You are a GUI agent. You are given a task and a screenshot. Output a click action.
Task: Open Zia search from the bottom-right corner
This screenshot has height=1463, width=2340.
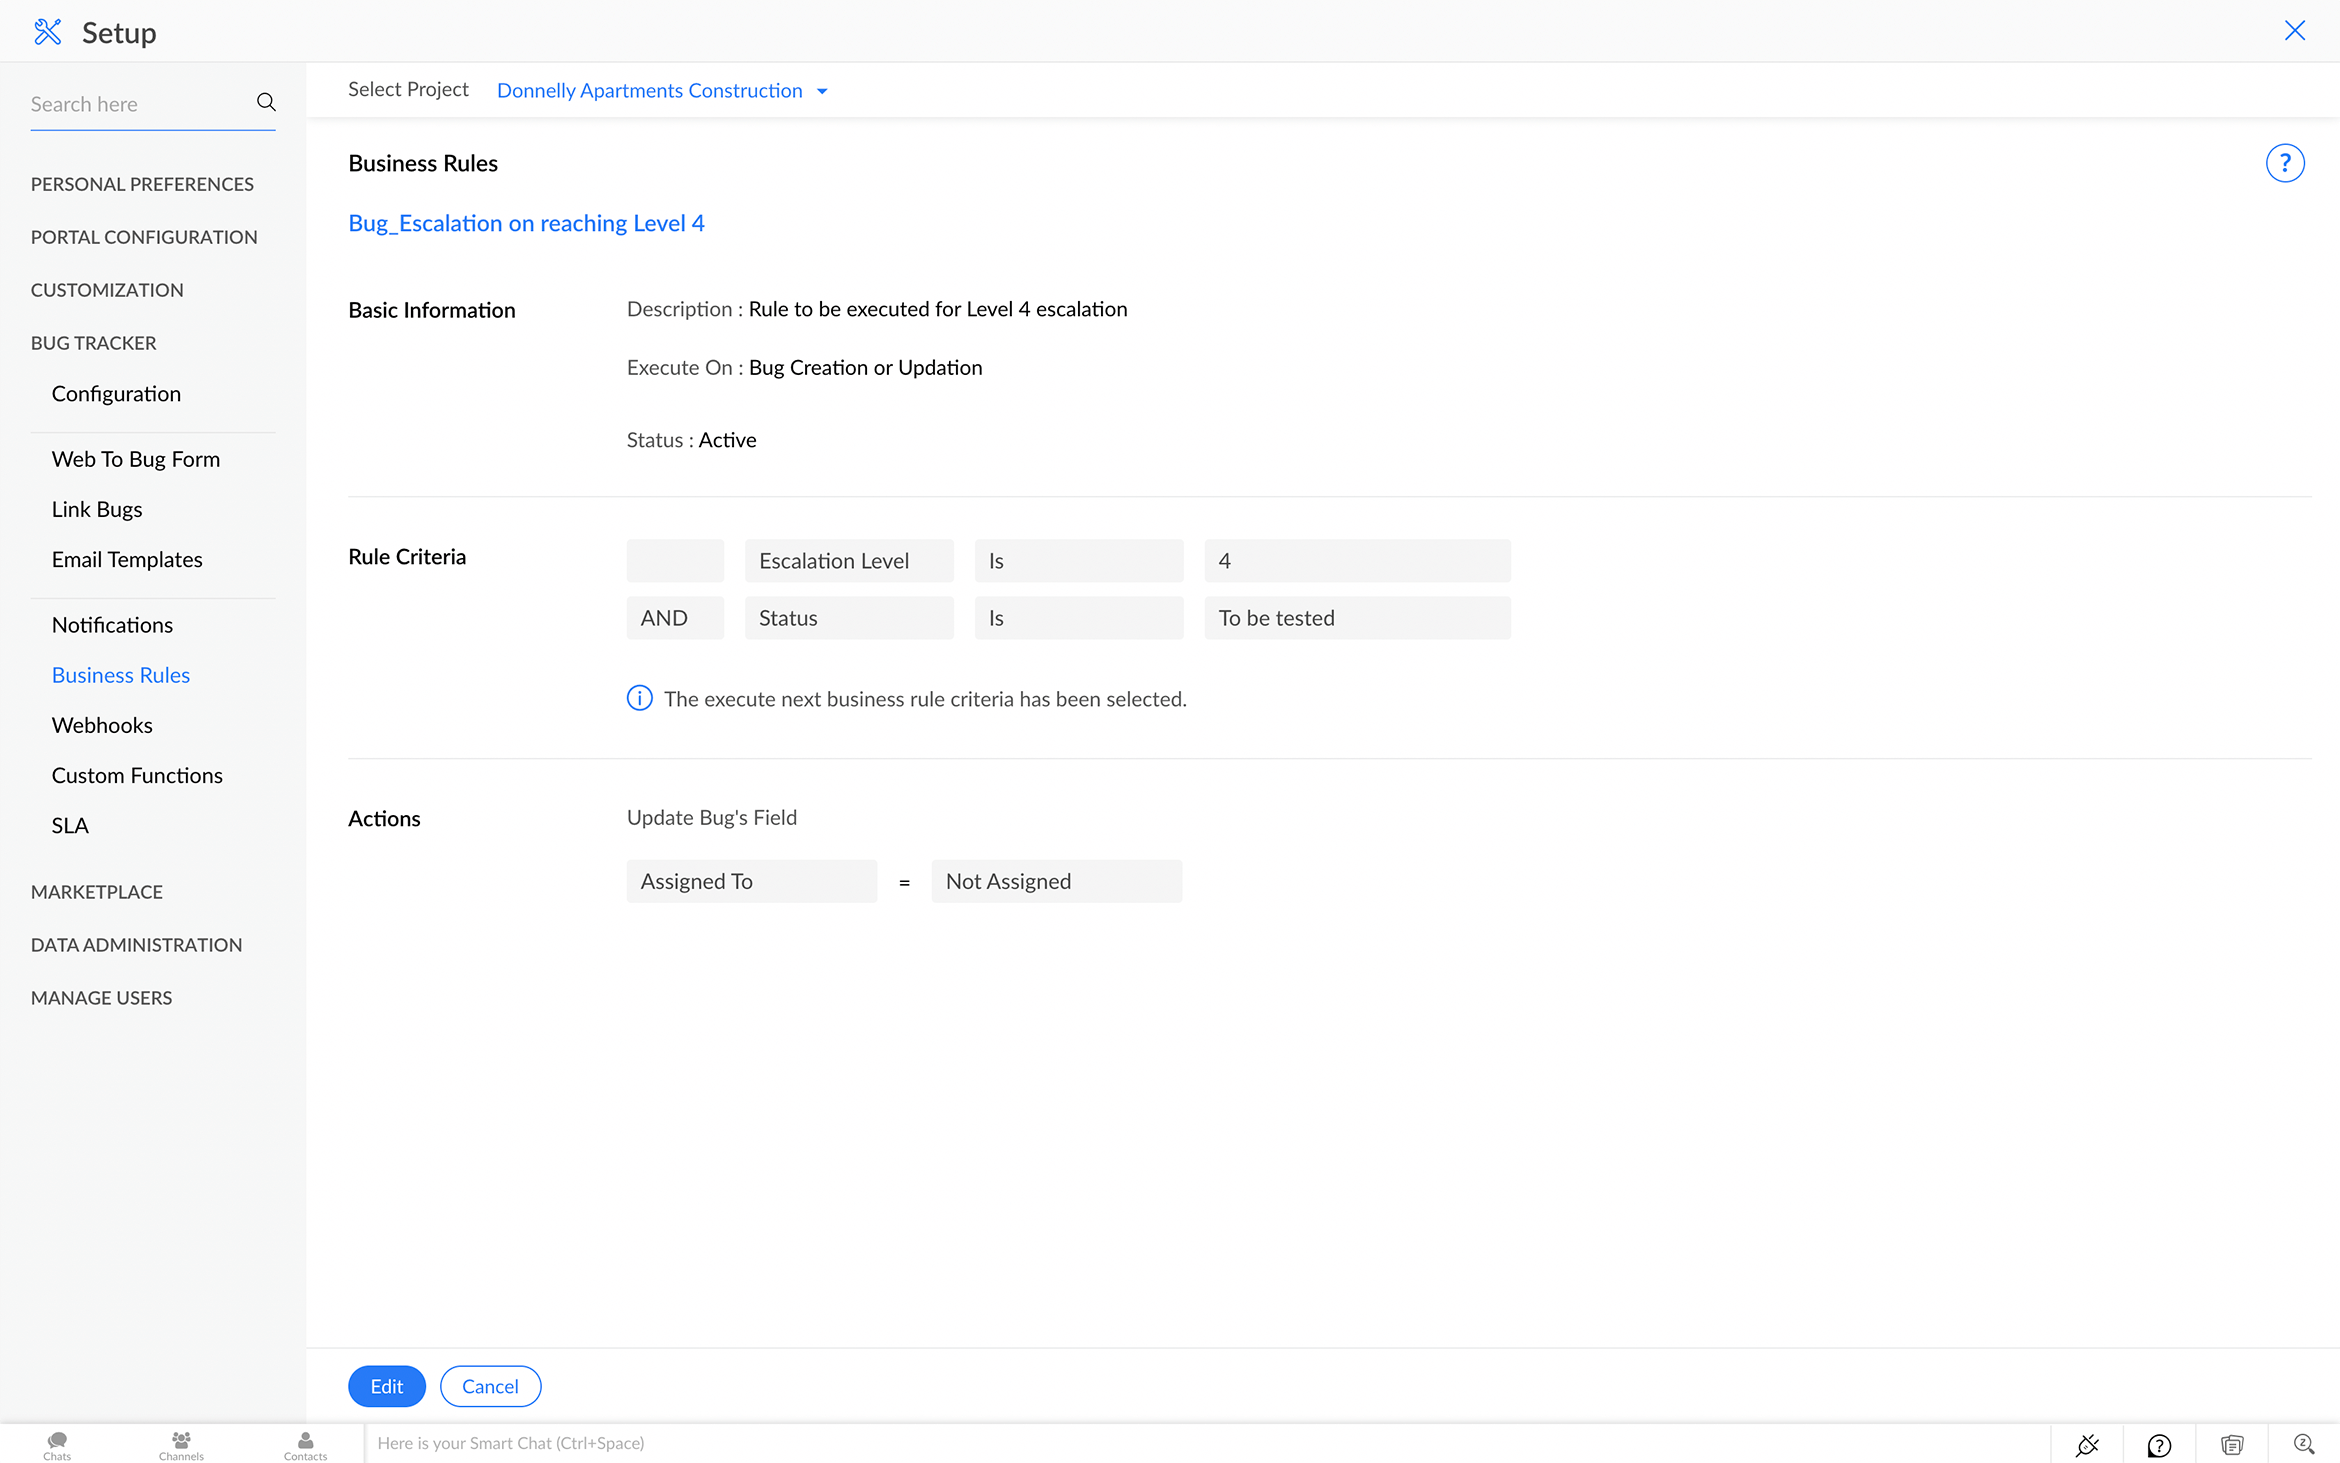[2305, 1444]
